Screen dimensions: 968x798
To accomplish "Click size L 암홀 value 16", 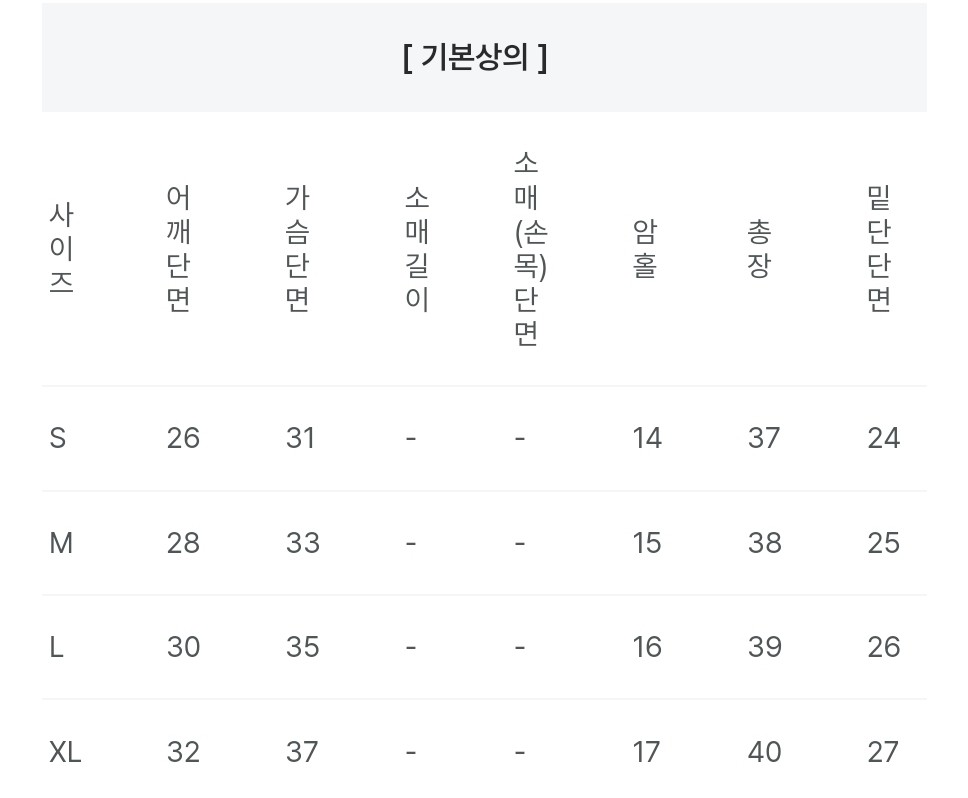I will 647,647.
